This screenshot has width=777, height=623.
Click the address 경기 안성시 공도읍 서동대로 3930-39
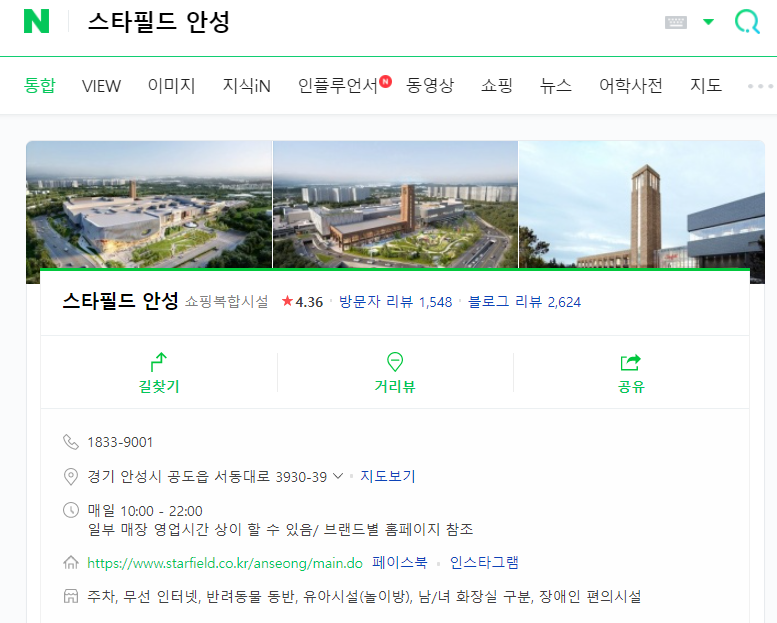(x=207, y=477)
